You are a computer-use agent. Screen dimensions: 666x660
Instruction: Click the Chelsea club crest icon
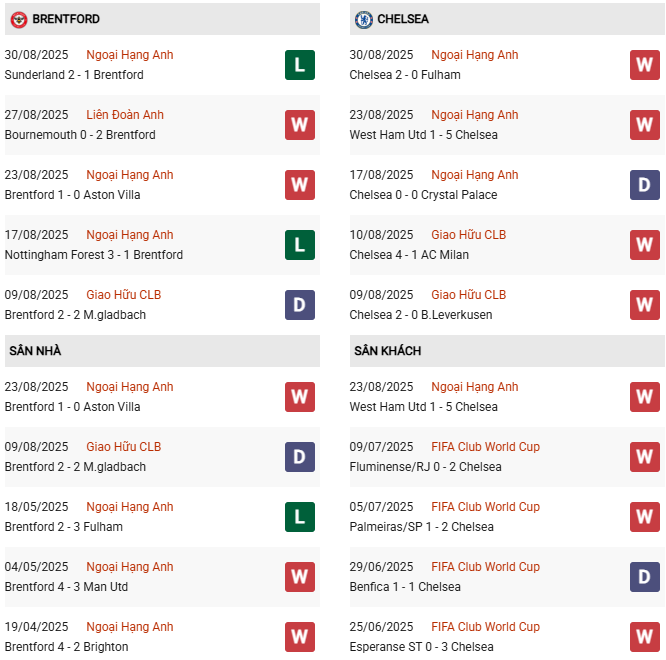coord(364,19)
